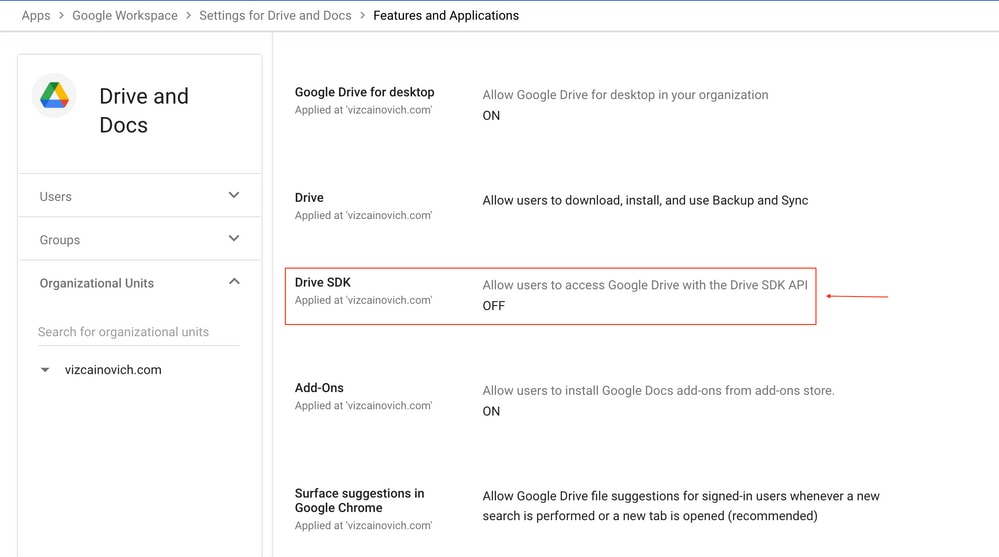The image size is (999, 557).
Task: Open the Google Drive for desktop setting
Action: point(364,92)
